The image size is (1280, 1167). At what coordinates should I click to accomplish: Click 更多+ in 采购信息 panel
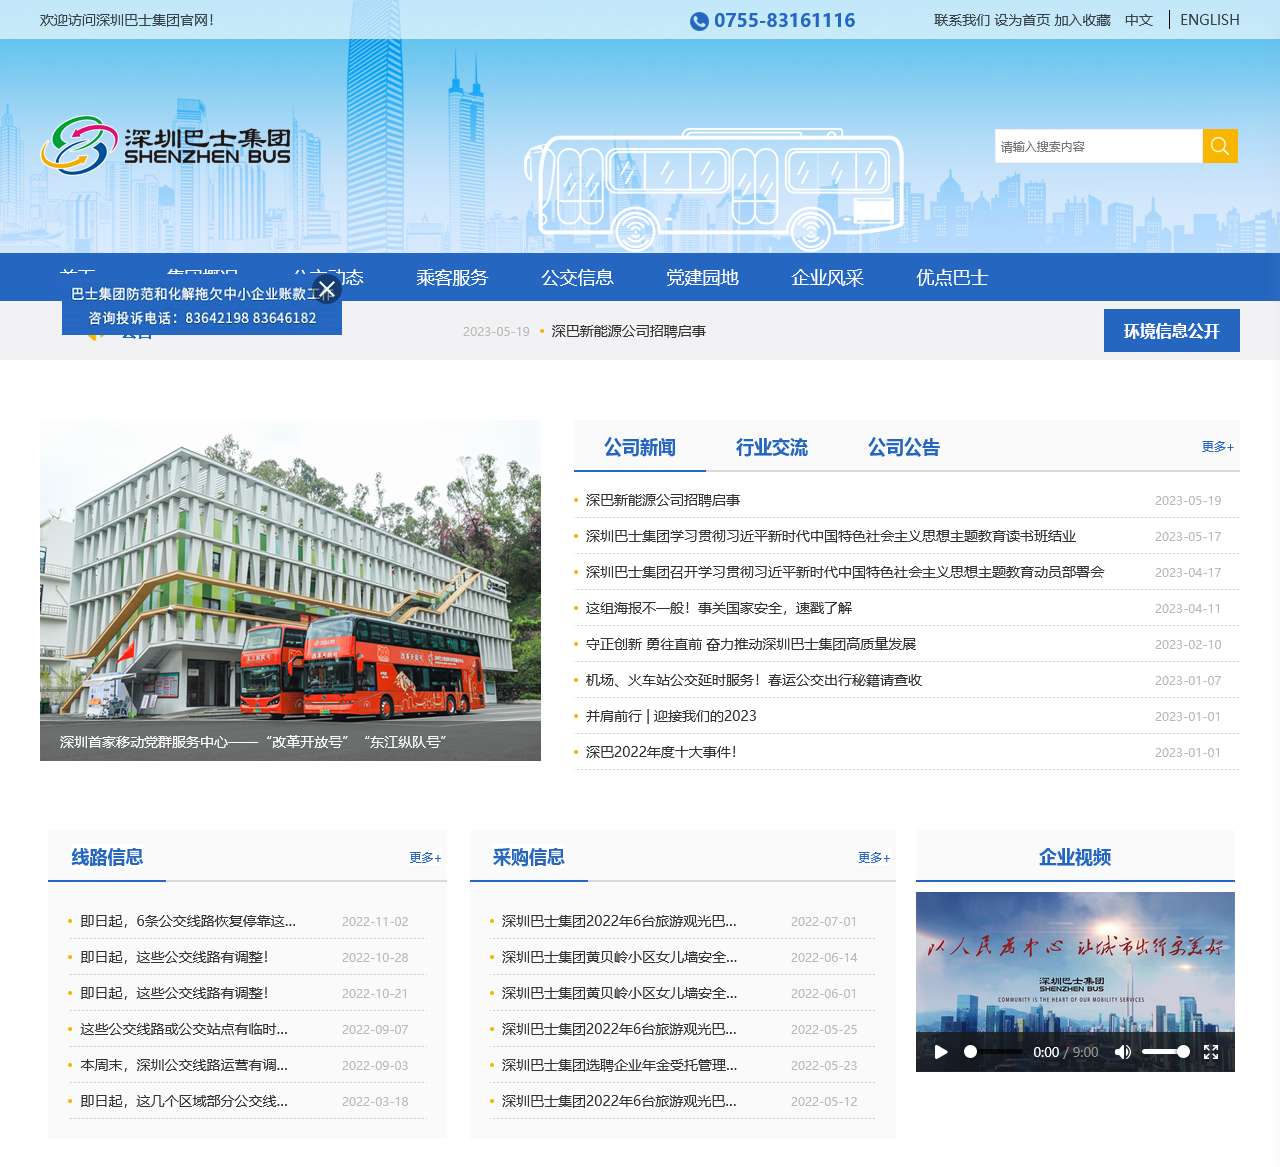[874, 858]
